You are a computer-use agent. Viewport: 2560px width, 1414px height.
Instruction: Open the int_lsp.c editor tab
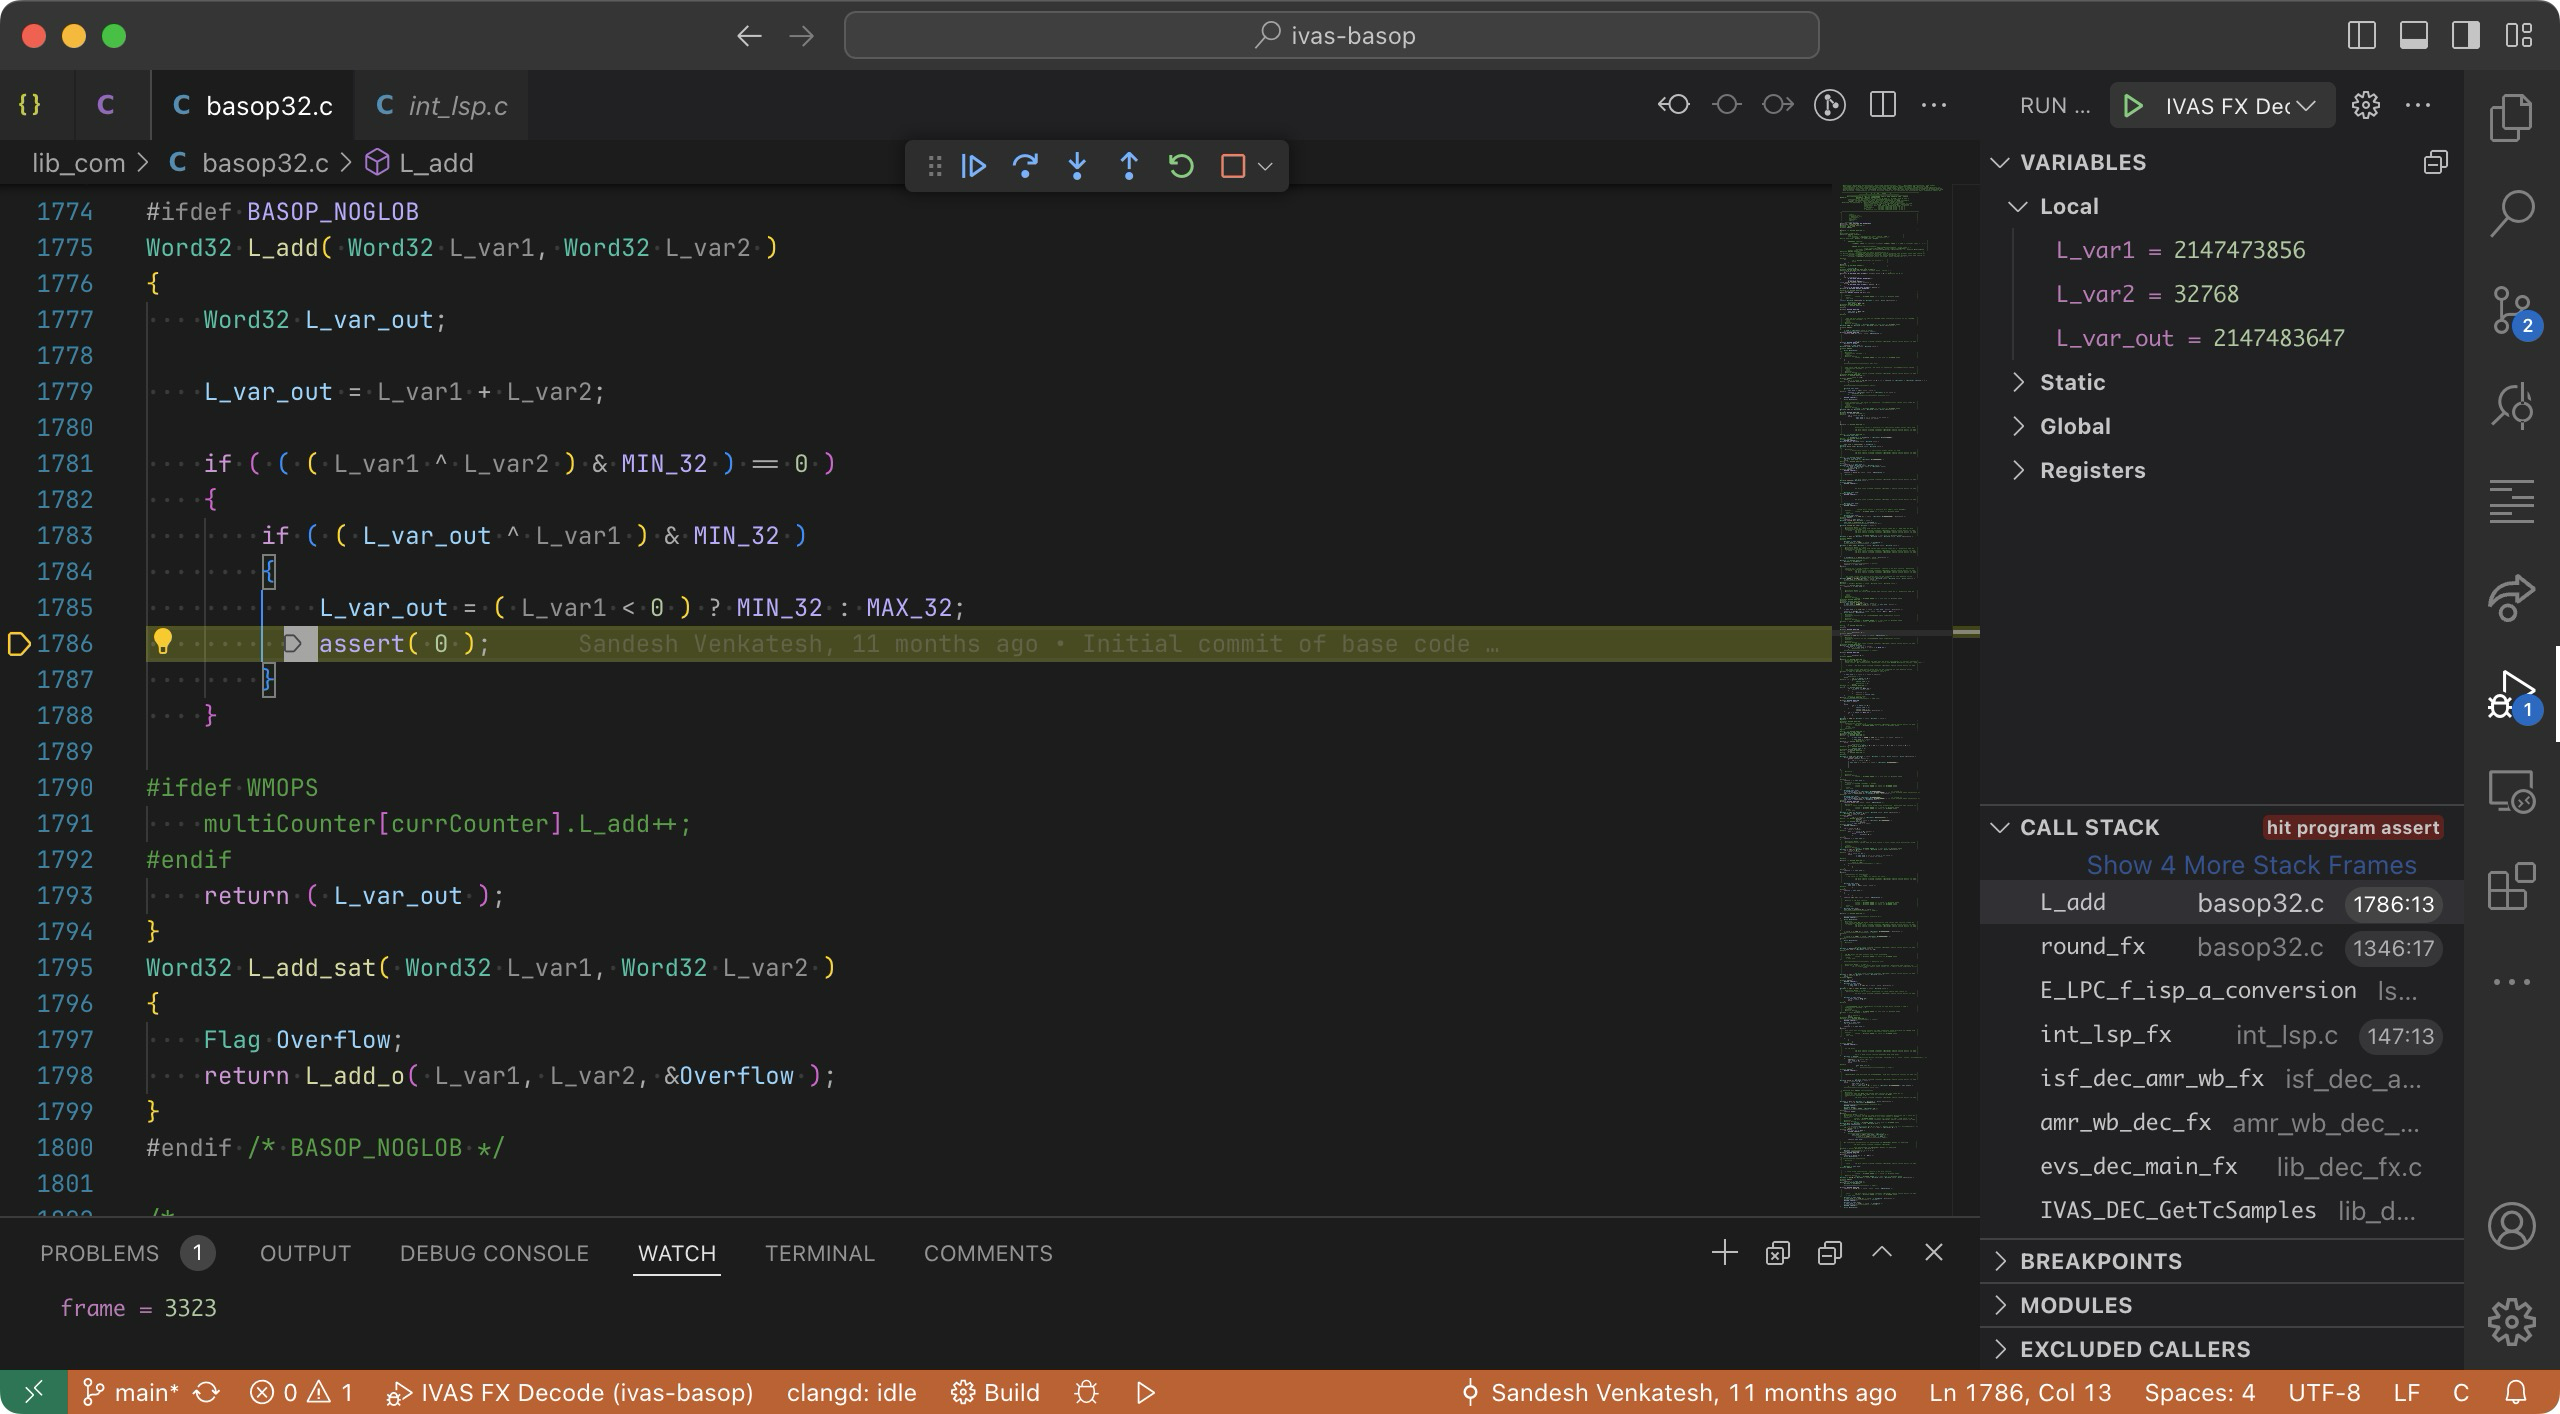(442, 106)
